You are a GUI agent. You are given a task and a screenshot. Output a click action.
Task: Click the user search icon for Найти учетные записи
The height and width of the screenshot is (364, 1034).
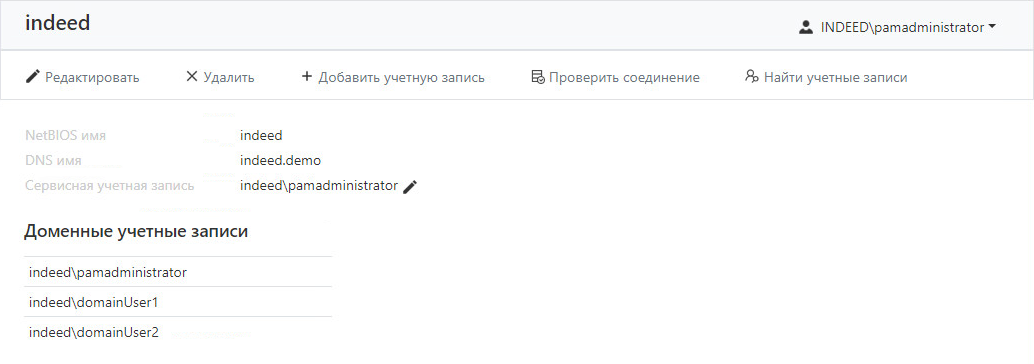(752, 77)
